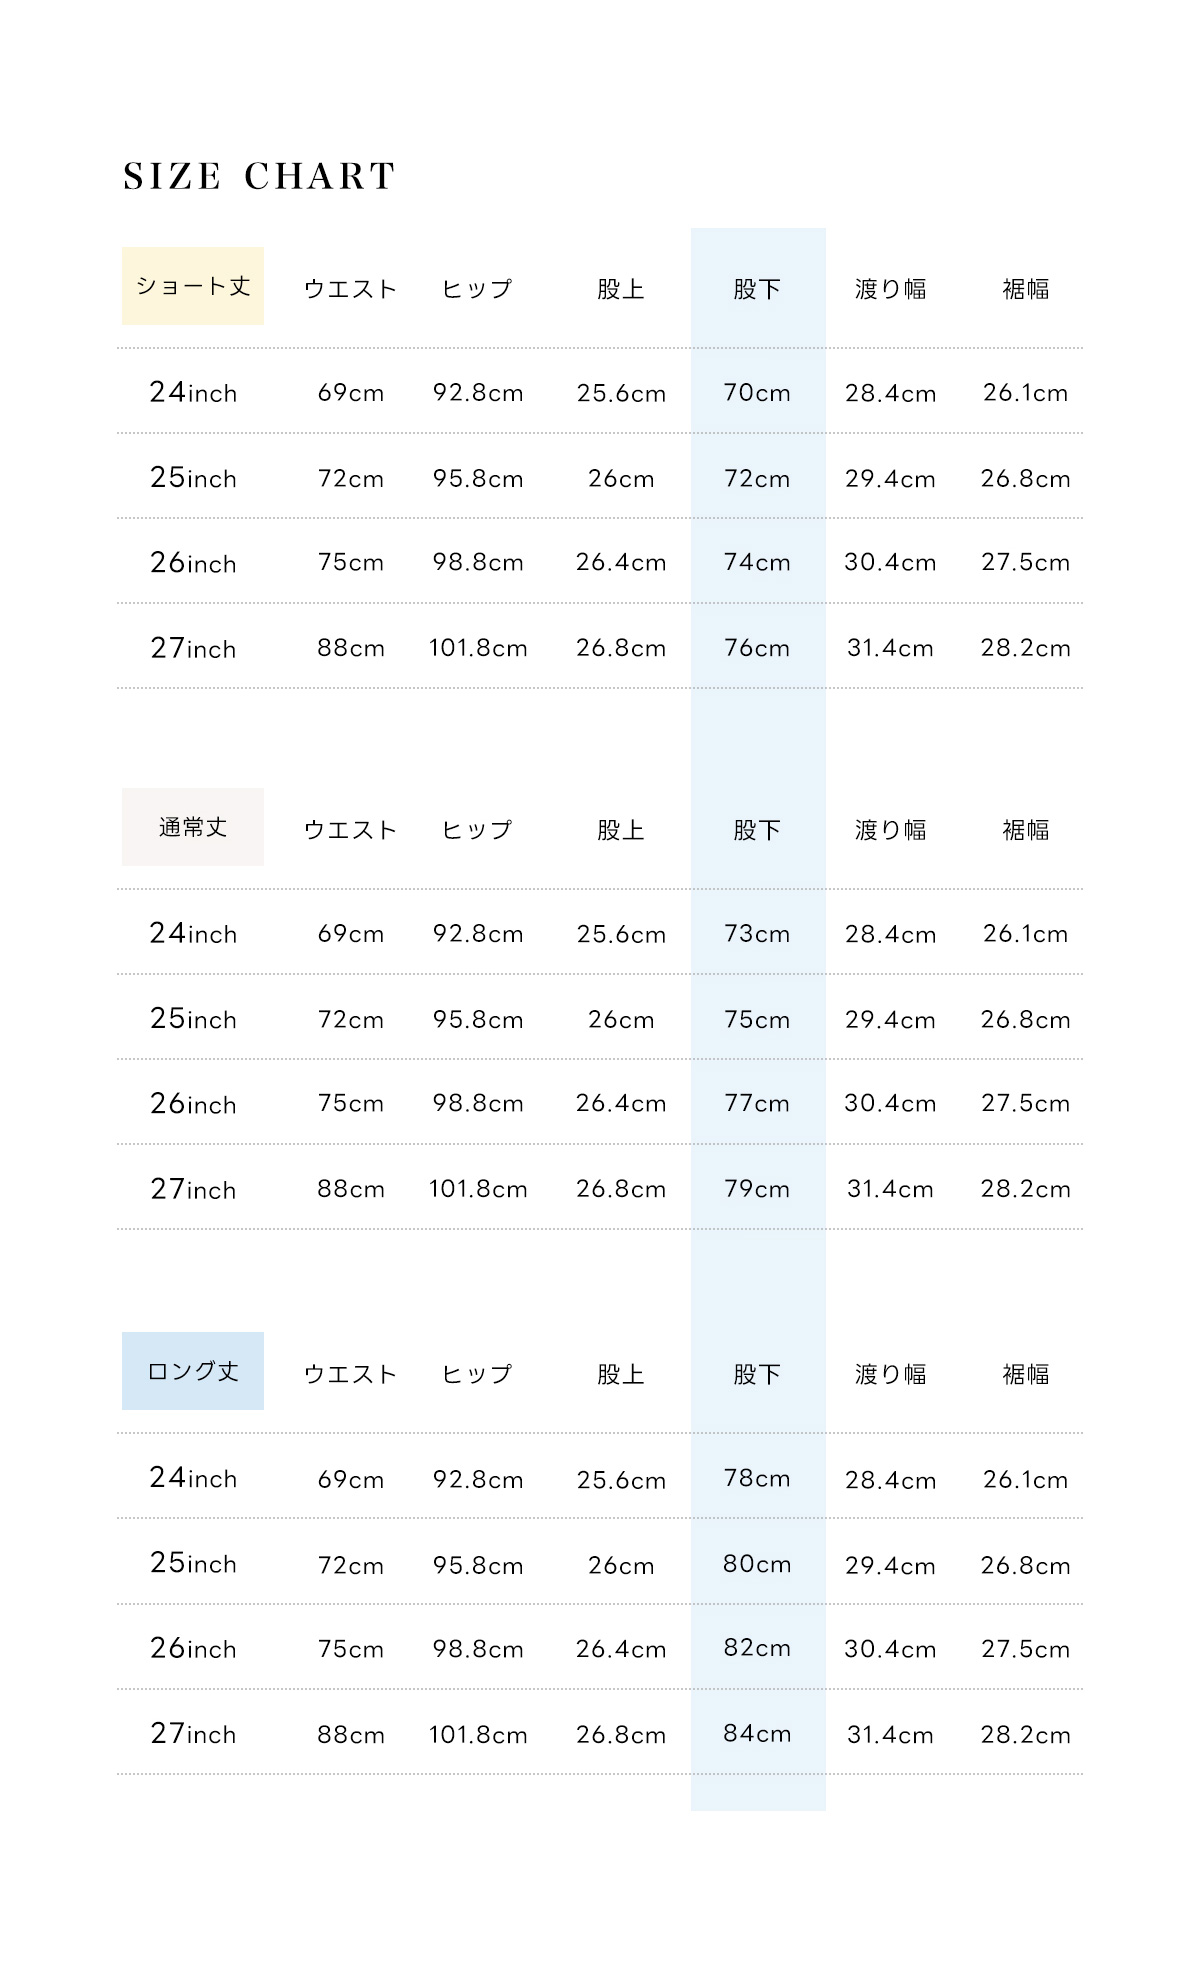Click the 84cm inseam value

[757, 1734]
